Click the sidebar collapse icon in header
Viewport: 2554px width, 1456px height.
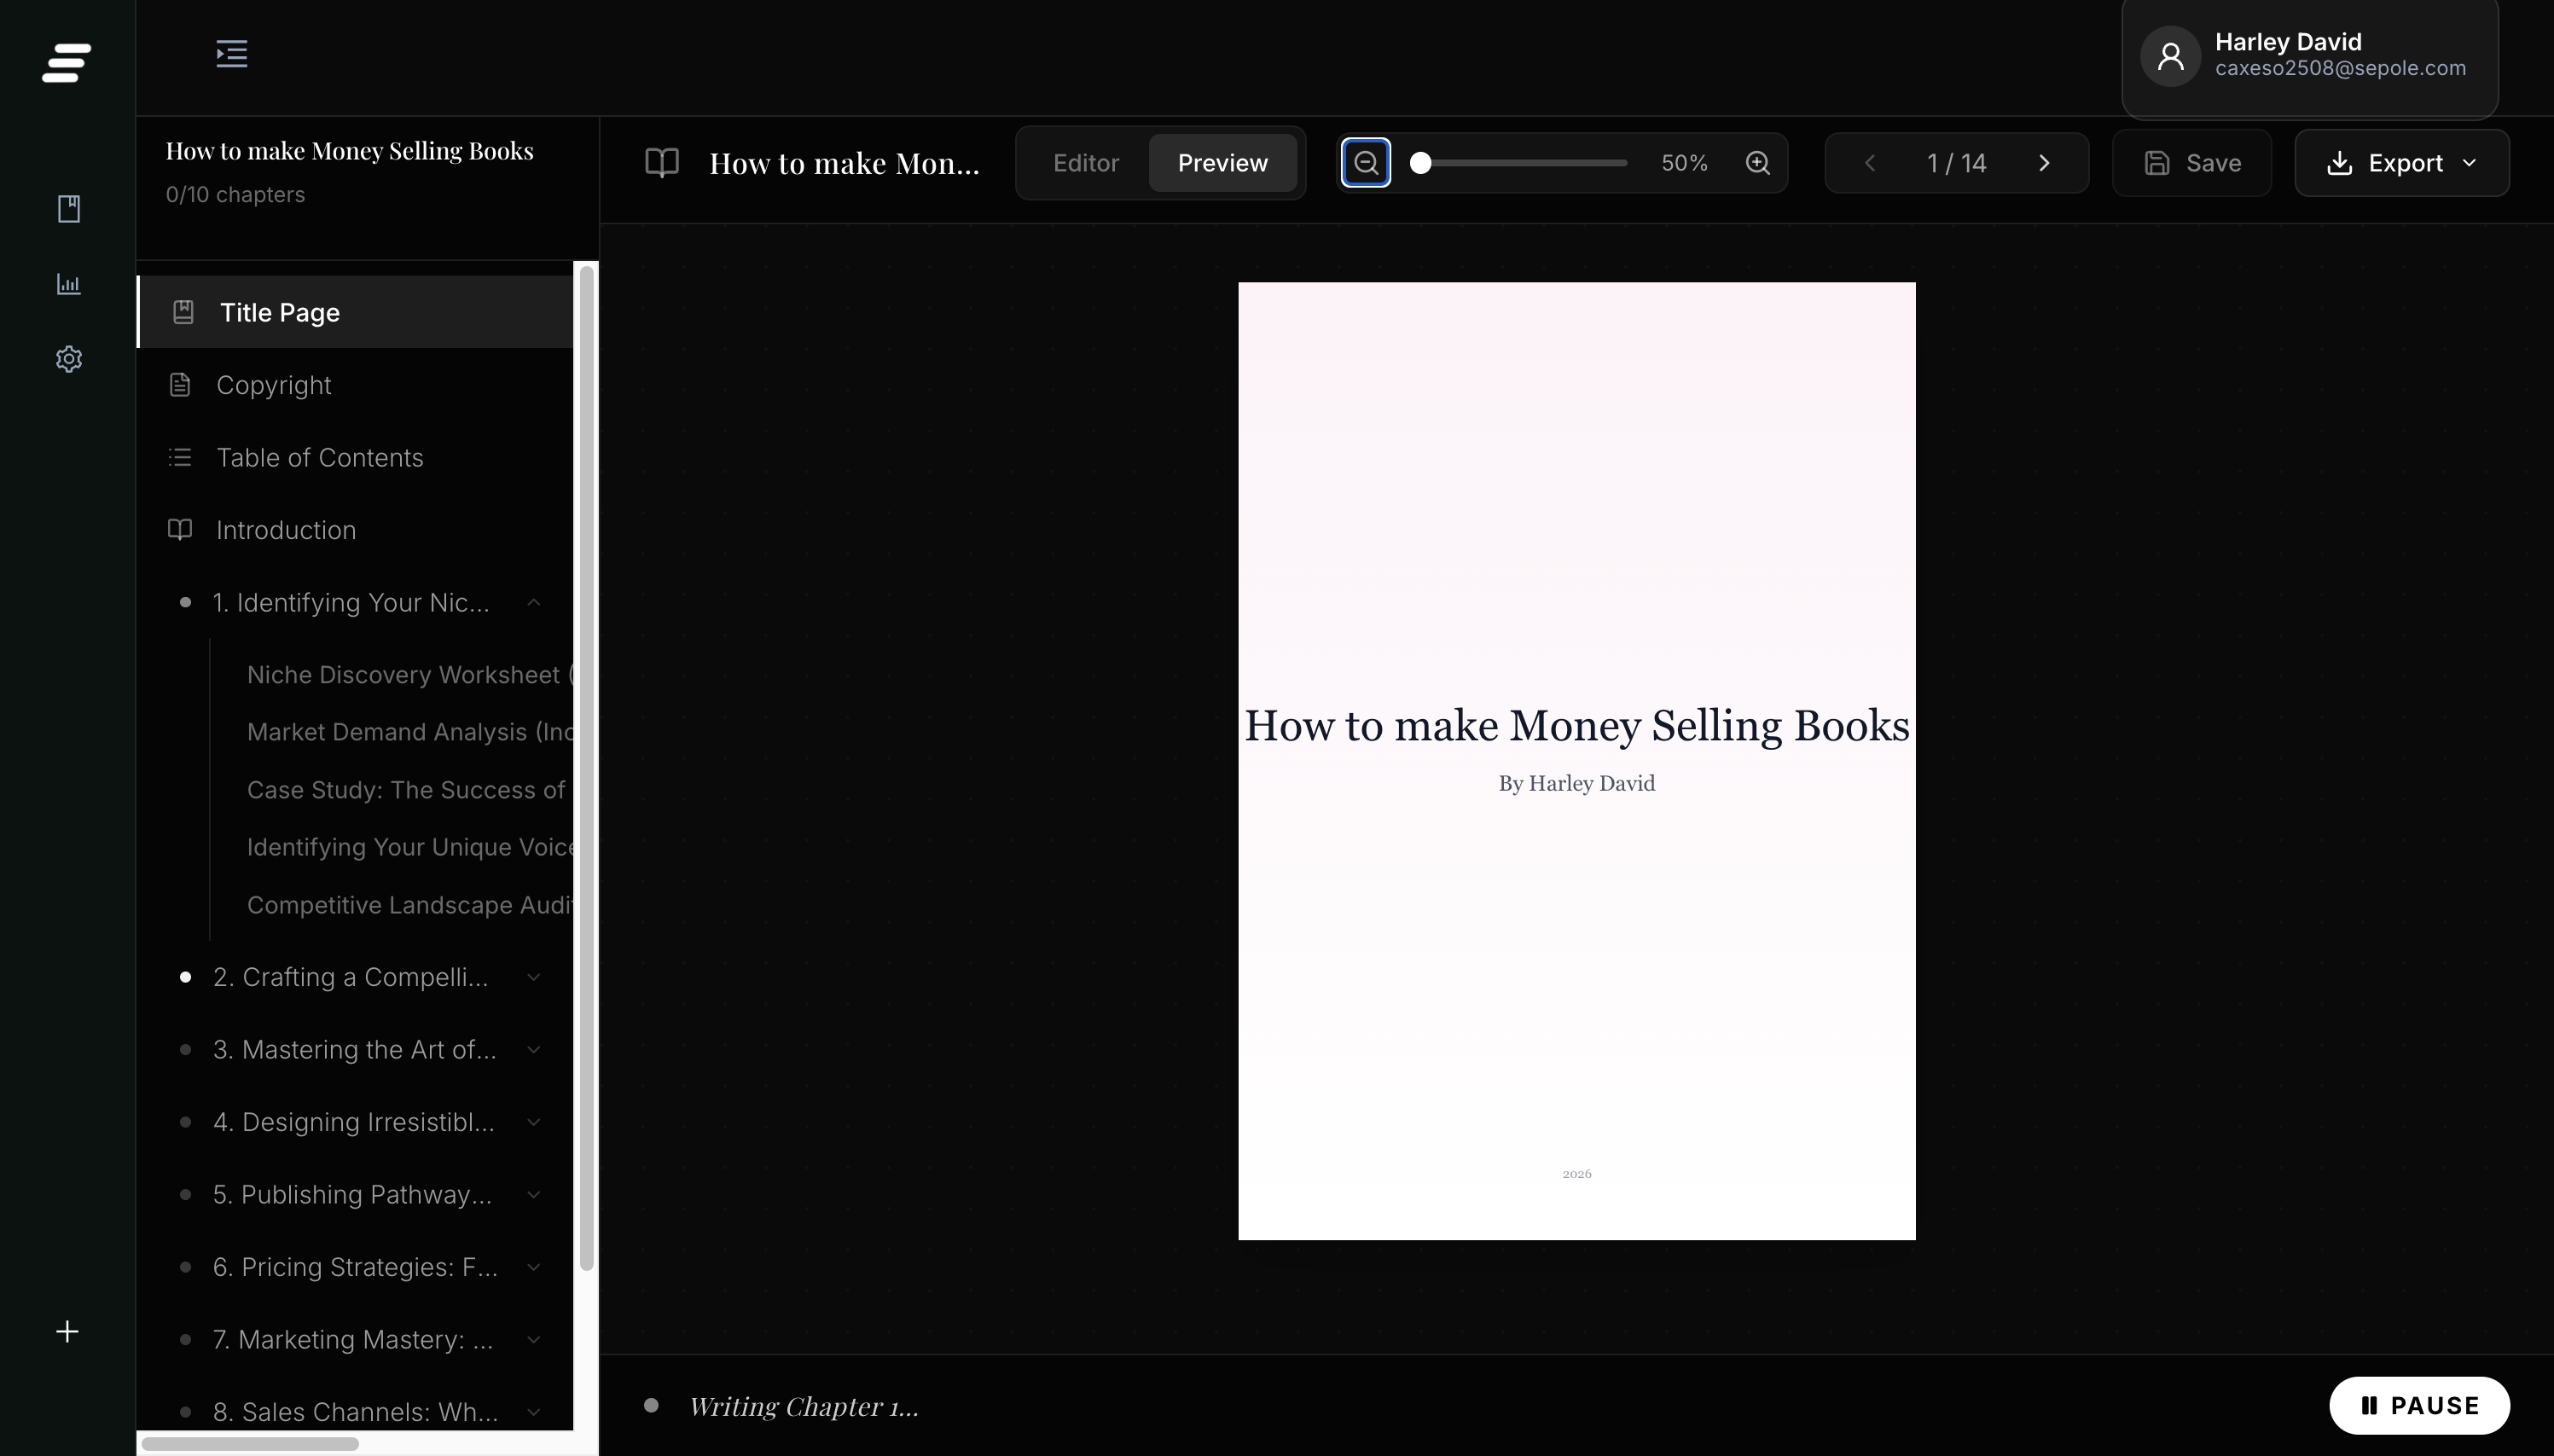(x=231, y=54)
